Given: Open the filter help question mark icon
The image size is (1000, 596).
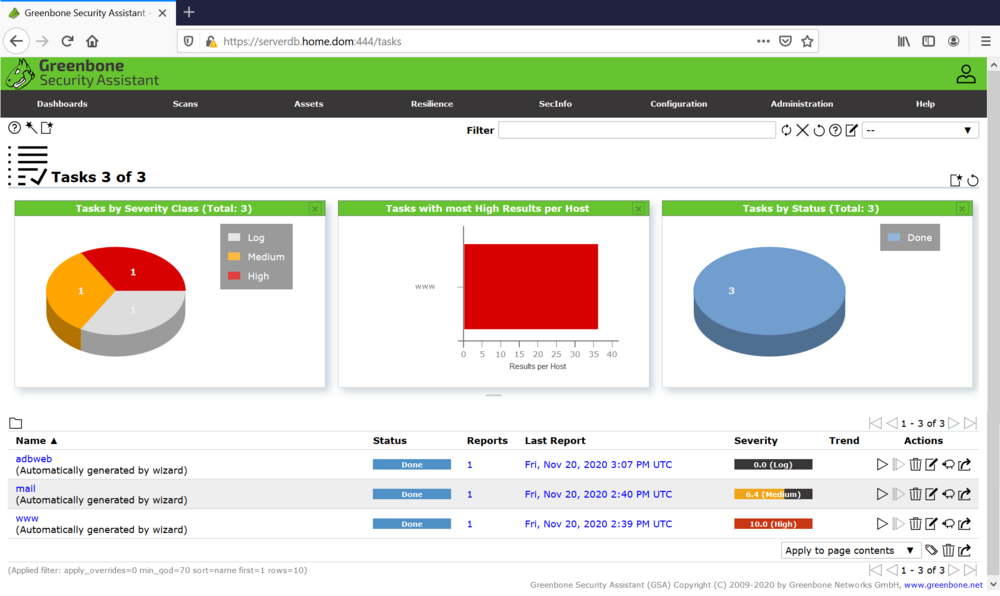Looking at the screenshot, I should coord(835,130).
